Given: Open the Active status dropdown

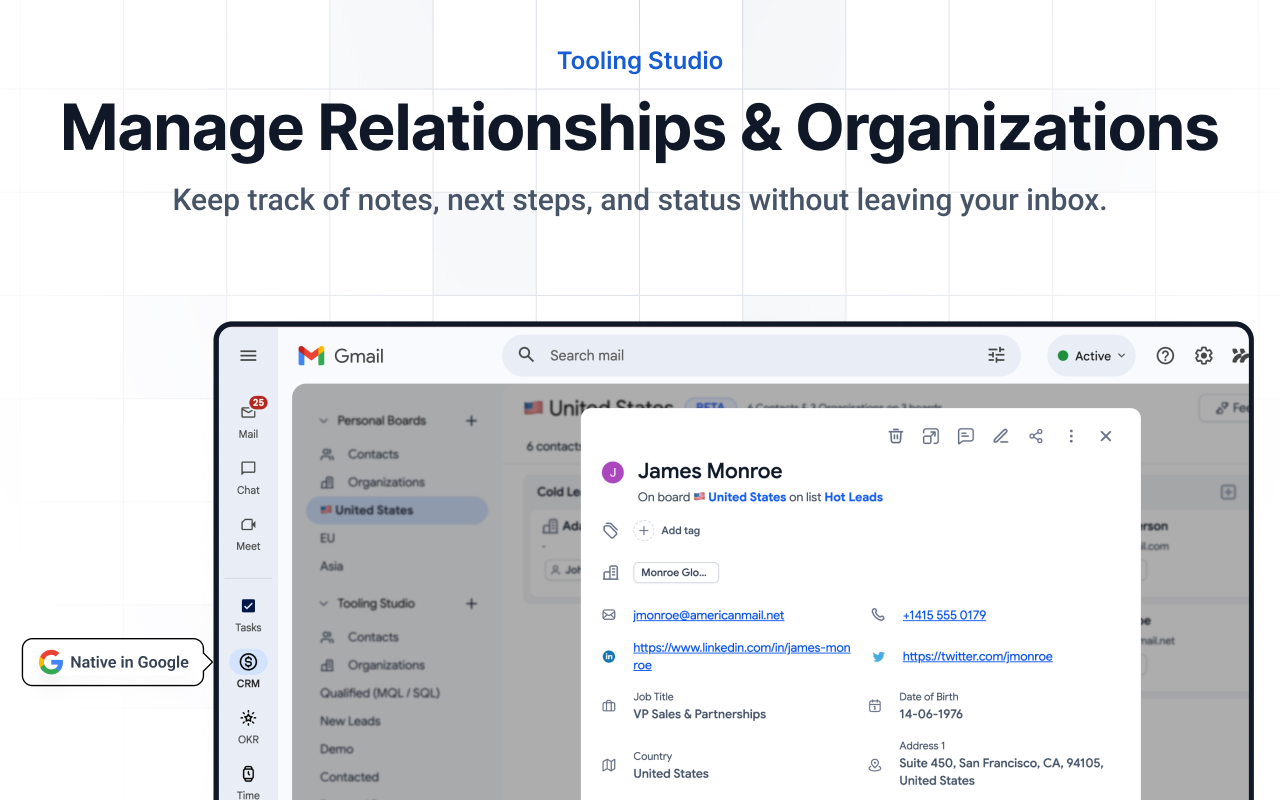Looking at the screenshot, I should point(1091,356).
